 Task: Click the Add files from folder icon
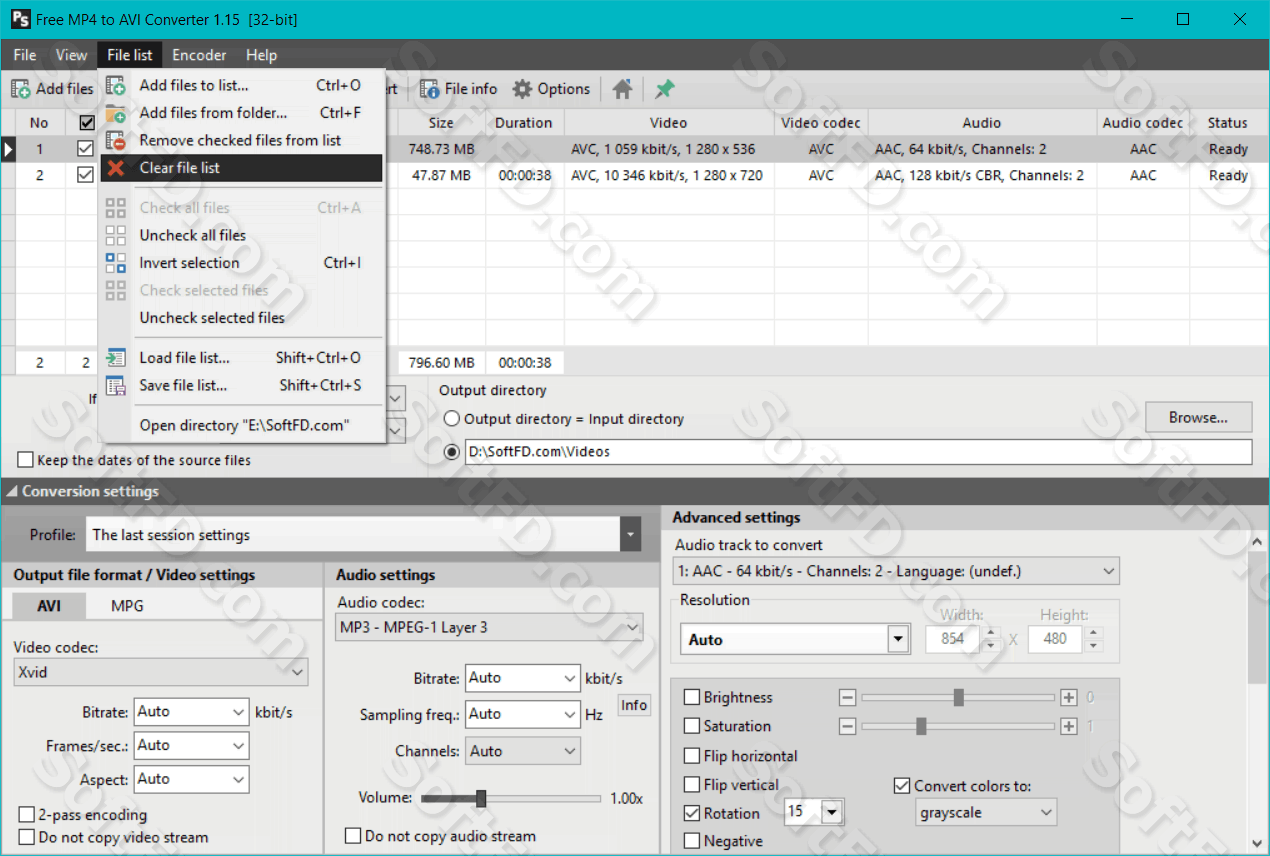(116, 113)
